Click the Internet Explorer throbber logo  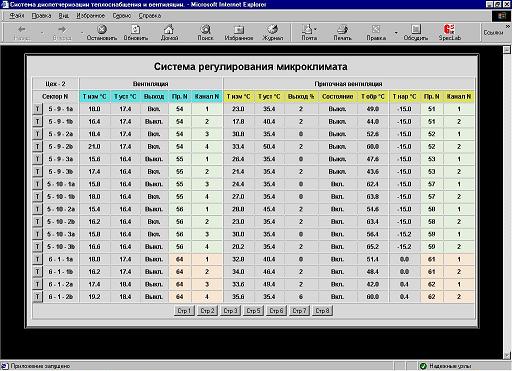click(x=502, y=16)
